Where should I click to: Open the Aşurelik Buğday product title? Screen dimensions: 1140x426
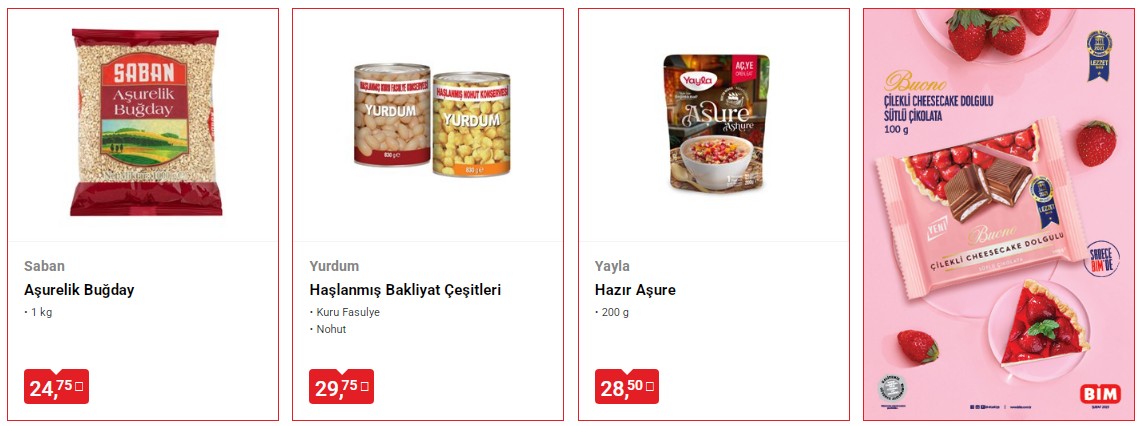tap(79, 290)
